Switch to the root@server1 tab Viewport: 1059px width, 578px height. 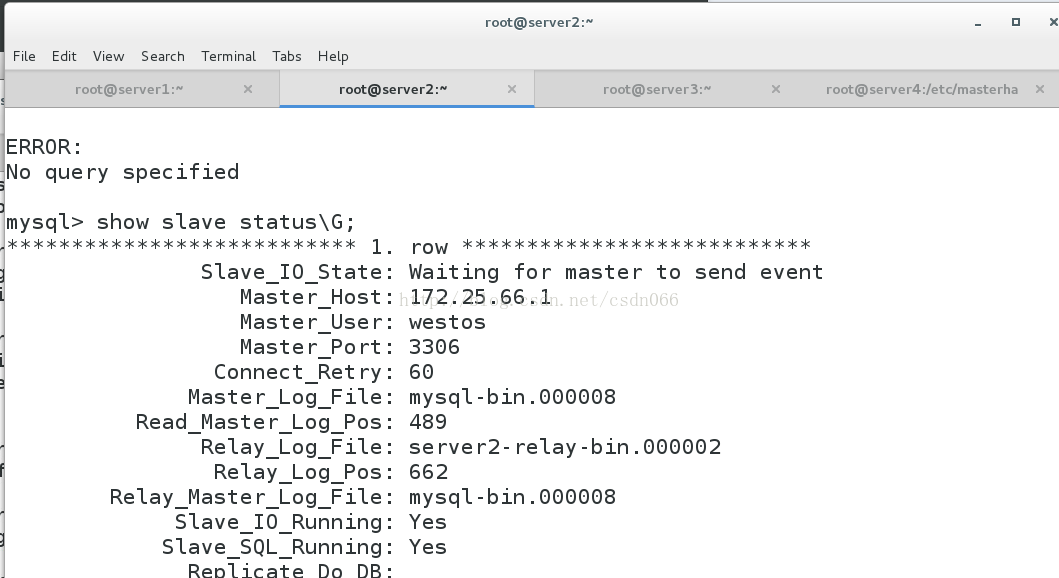click(129, 89)
